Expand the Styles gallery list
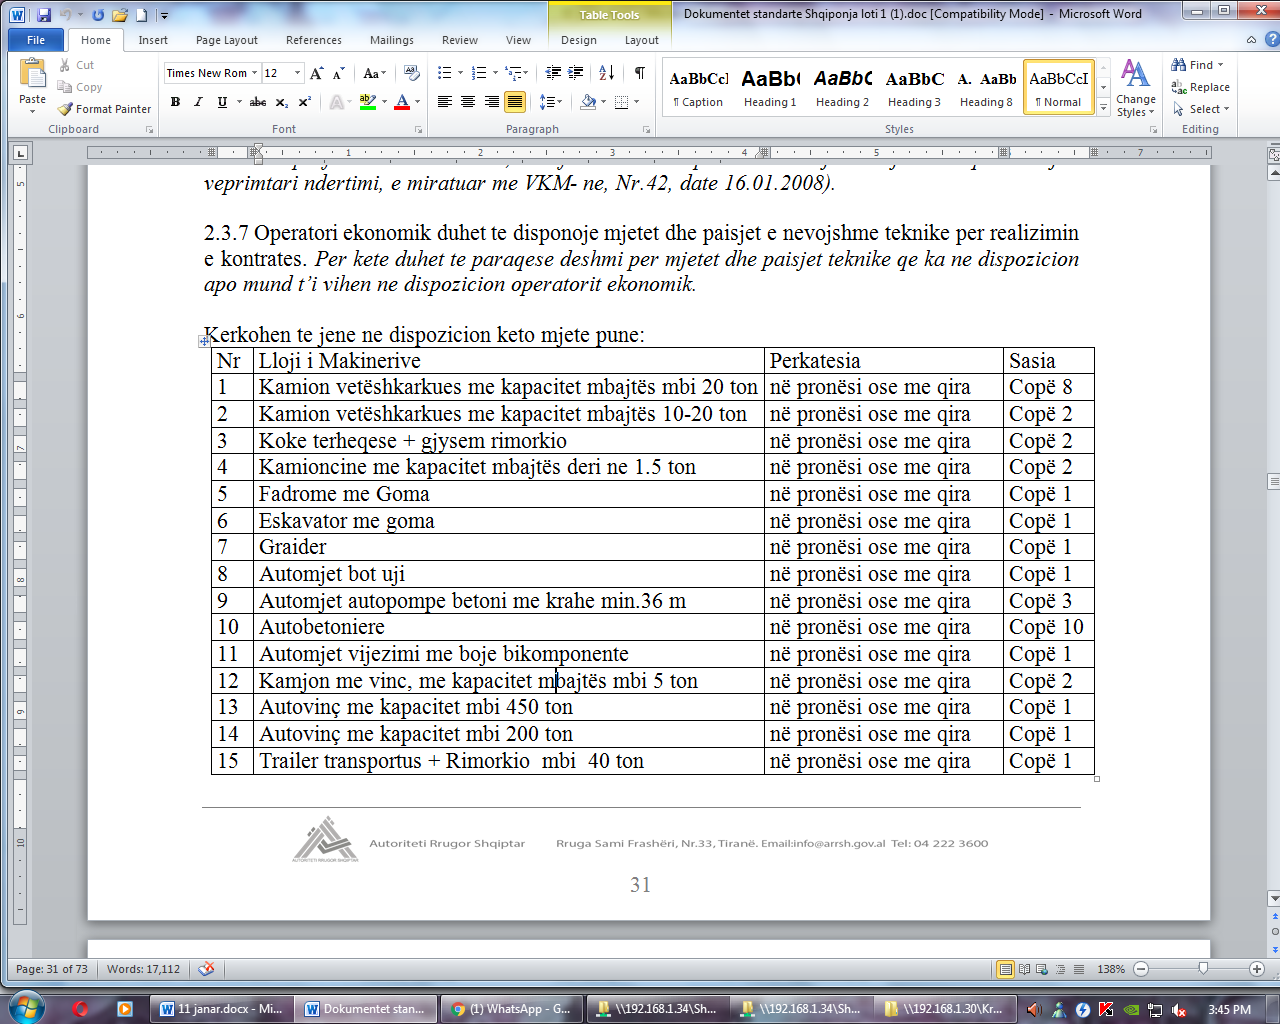1280x1024 pixels. click(x=1104, y=109)
